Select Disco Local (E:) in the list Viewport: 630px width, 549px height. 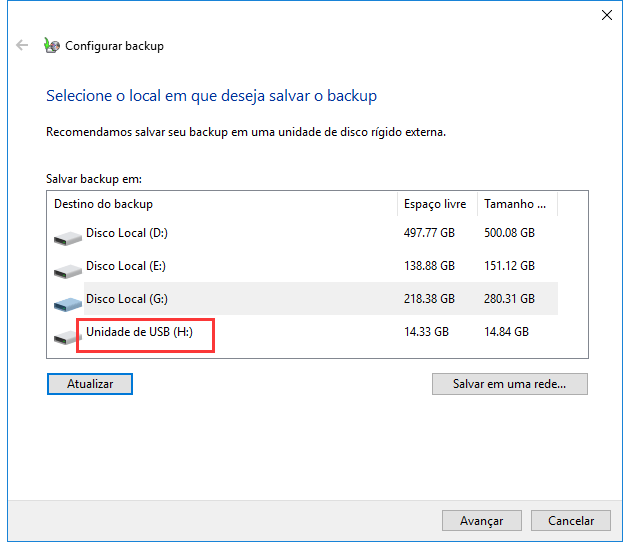point(125,267)
